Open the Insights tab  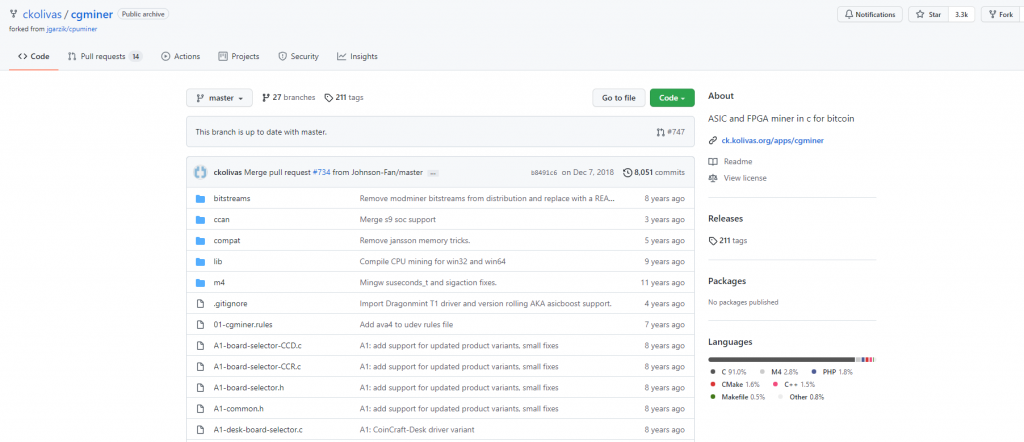pos(357,57)
